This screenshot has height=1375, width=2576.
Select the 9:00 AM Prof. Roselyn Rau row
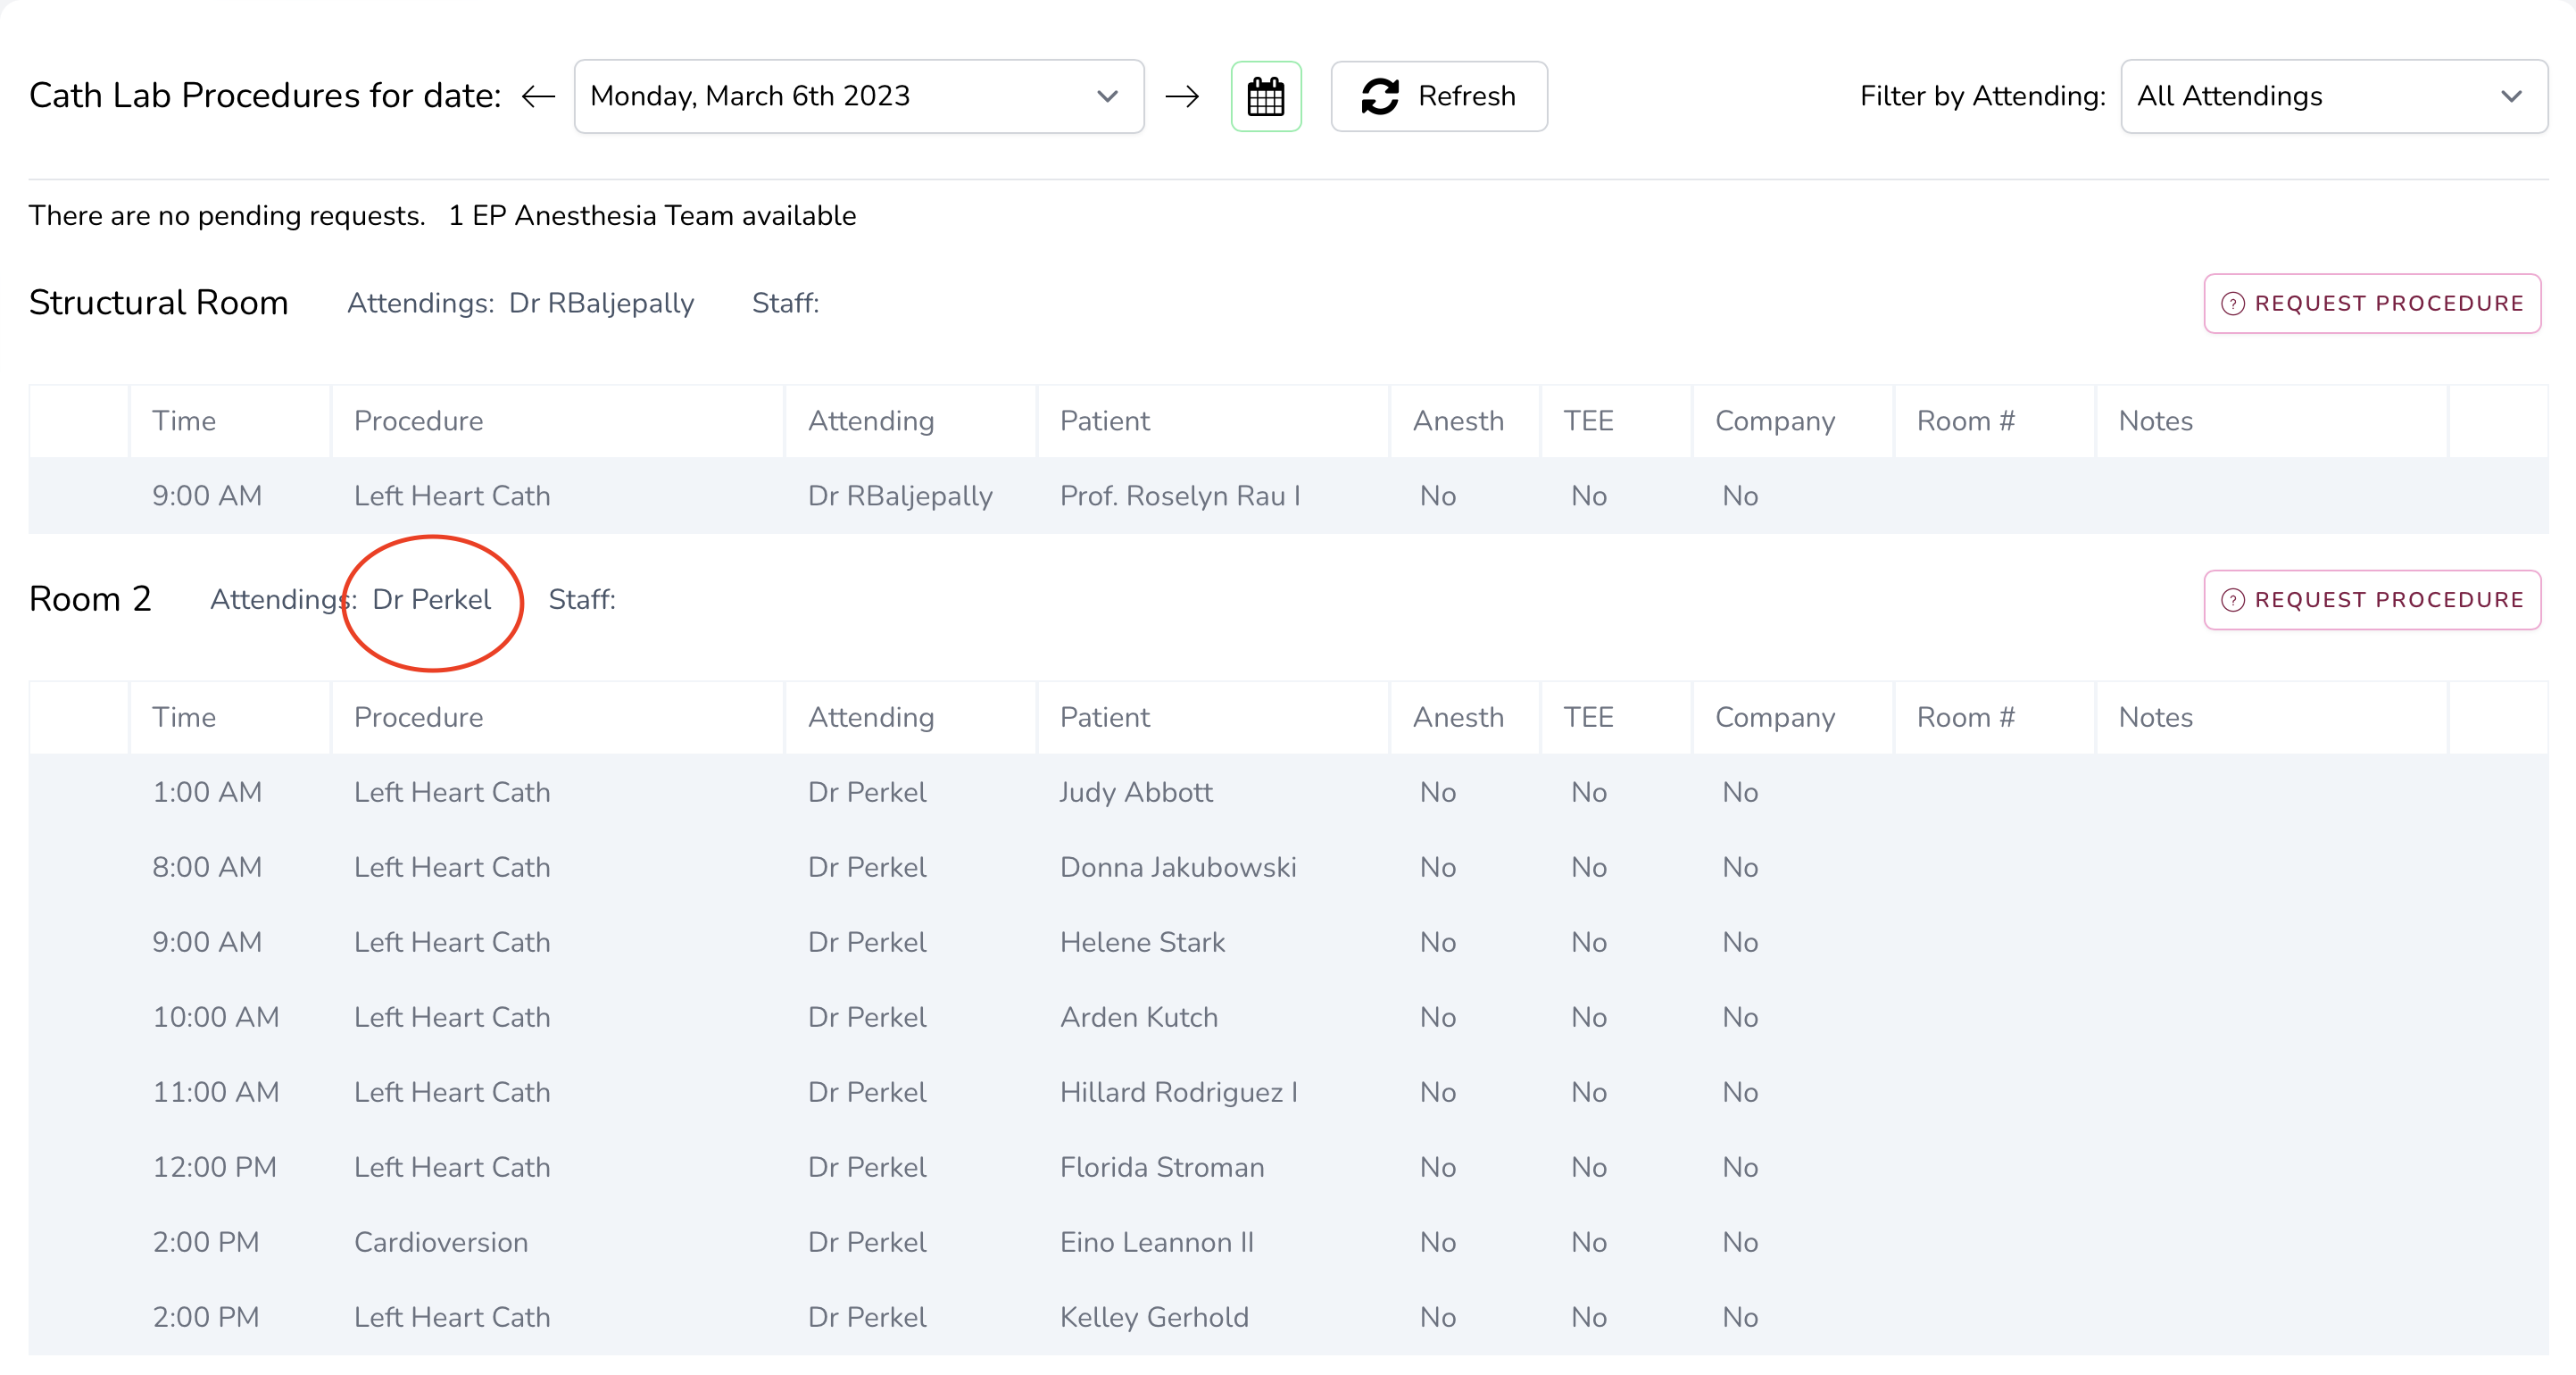[x=1180, y=495]
